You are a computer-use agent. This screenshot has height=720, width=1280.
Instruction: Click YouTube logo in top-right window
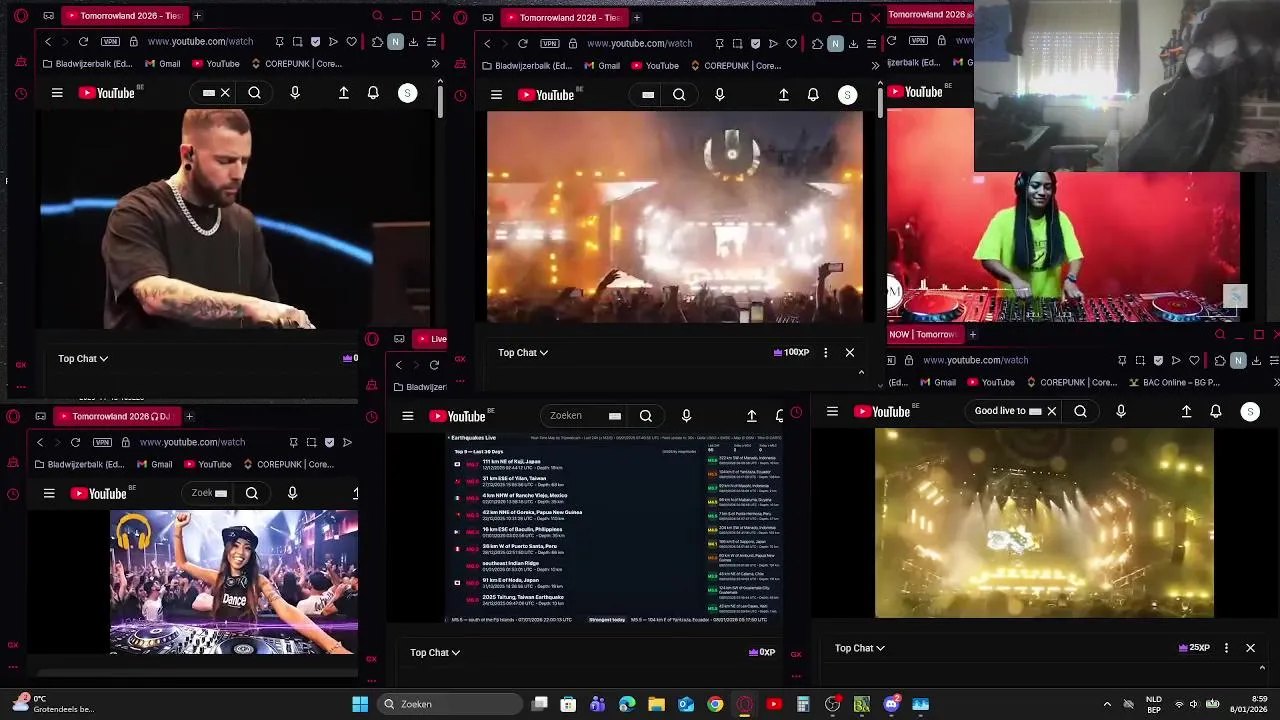point(917,92)
